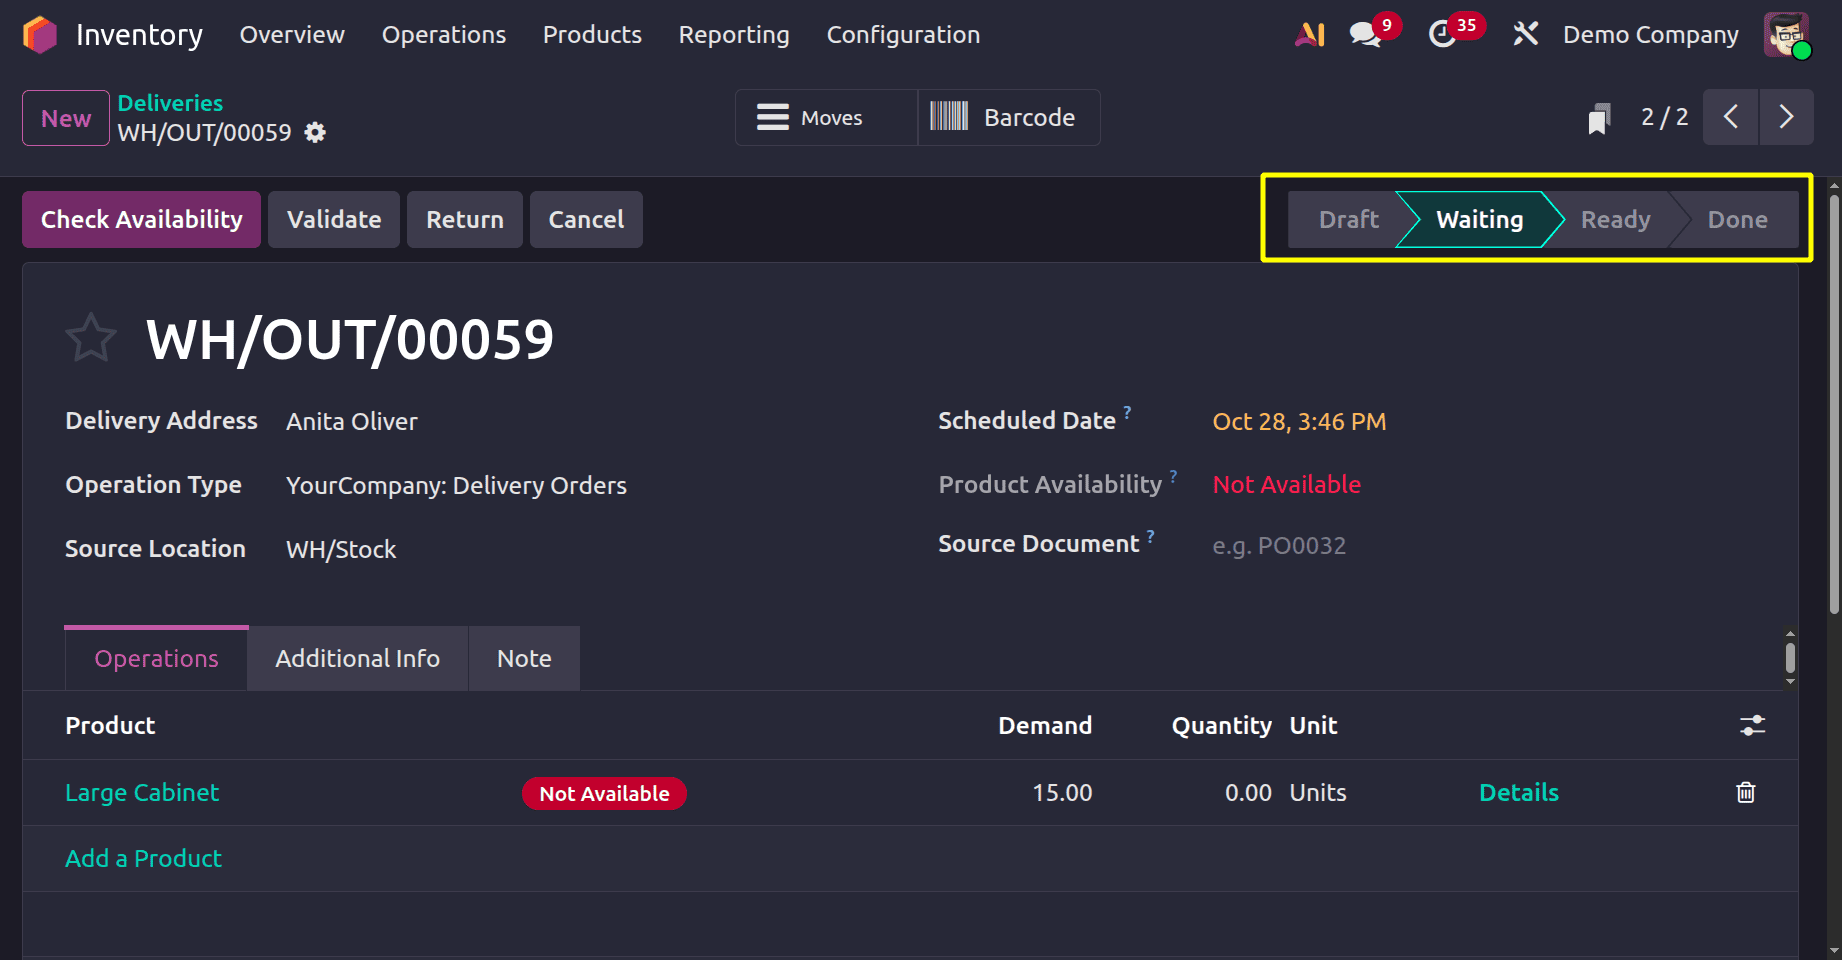Open the user profile avatar menu
The width and height of the screenshot is (1842, 960).
click(x=1788, y=34)
